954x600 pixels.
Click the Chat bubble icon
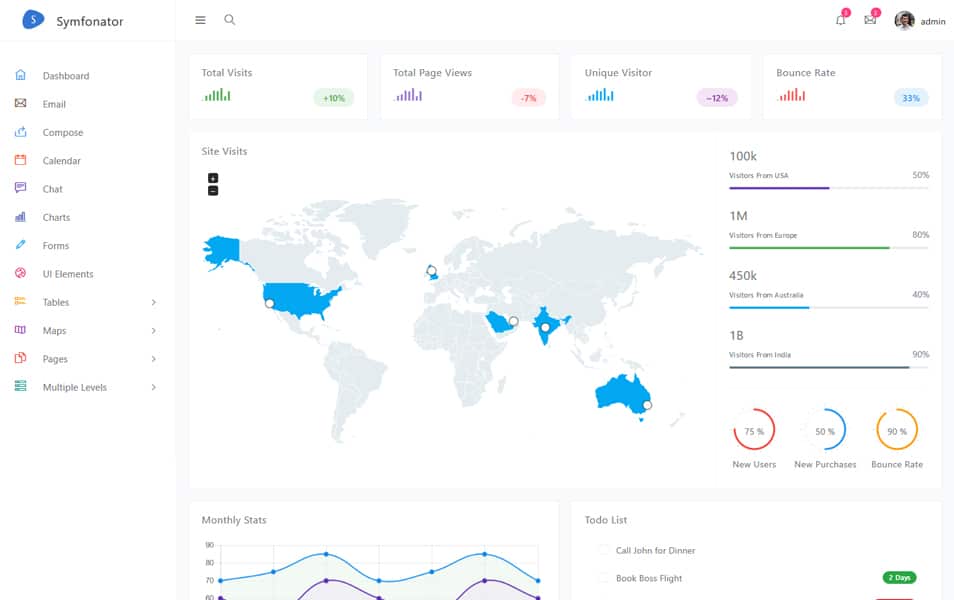21,188
